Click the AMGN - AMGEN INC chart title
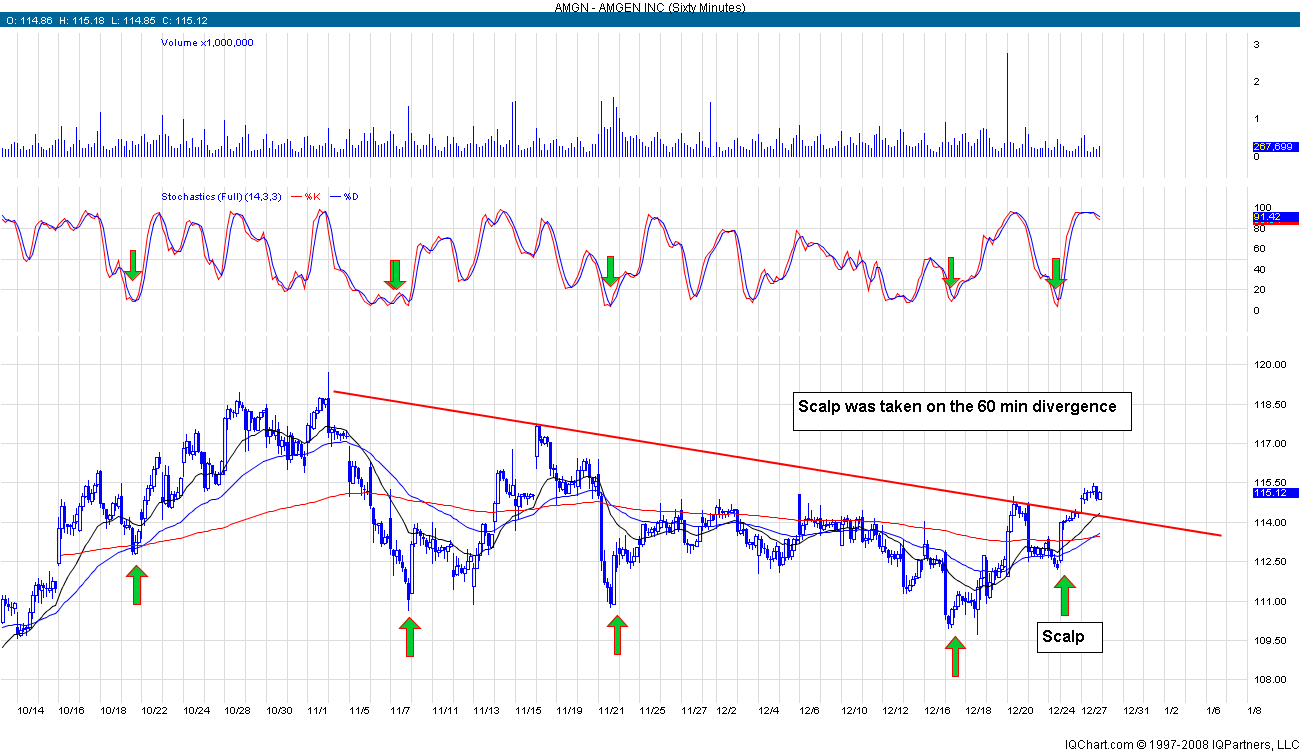This screenshot has width=1300, height=751. coord(650,7)
